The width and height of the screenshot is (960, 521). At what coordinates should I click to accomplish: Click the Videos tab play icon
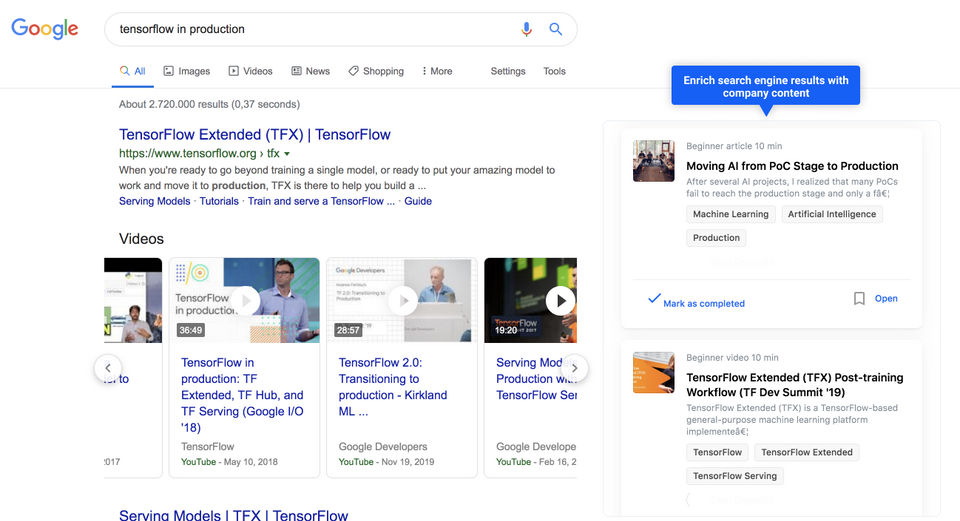click(x=233, y=71)
